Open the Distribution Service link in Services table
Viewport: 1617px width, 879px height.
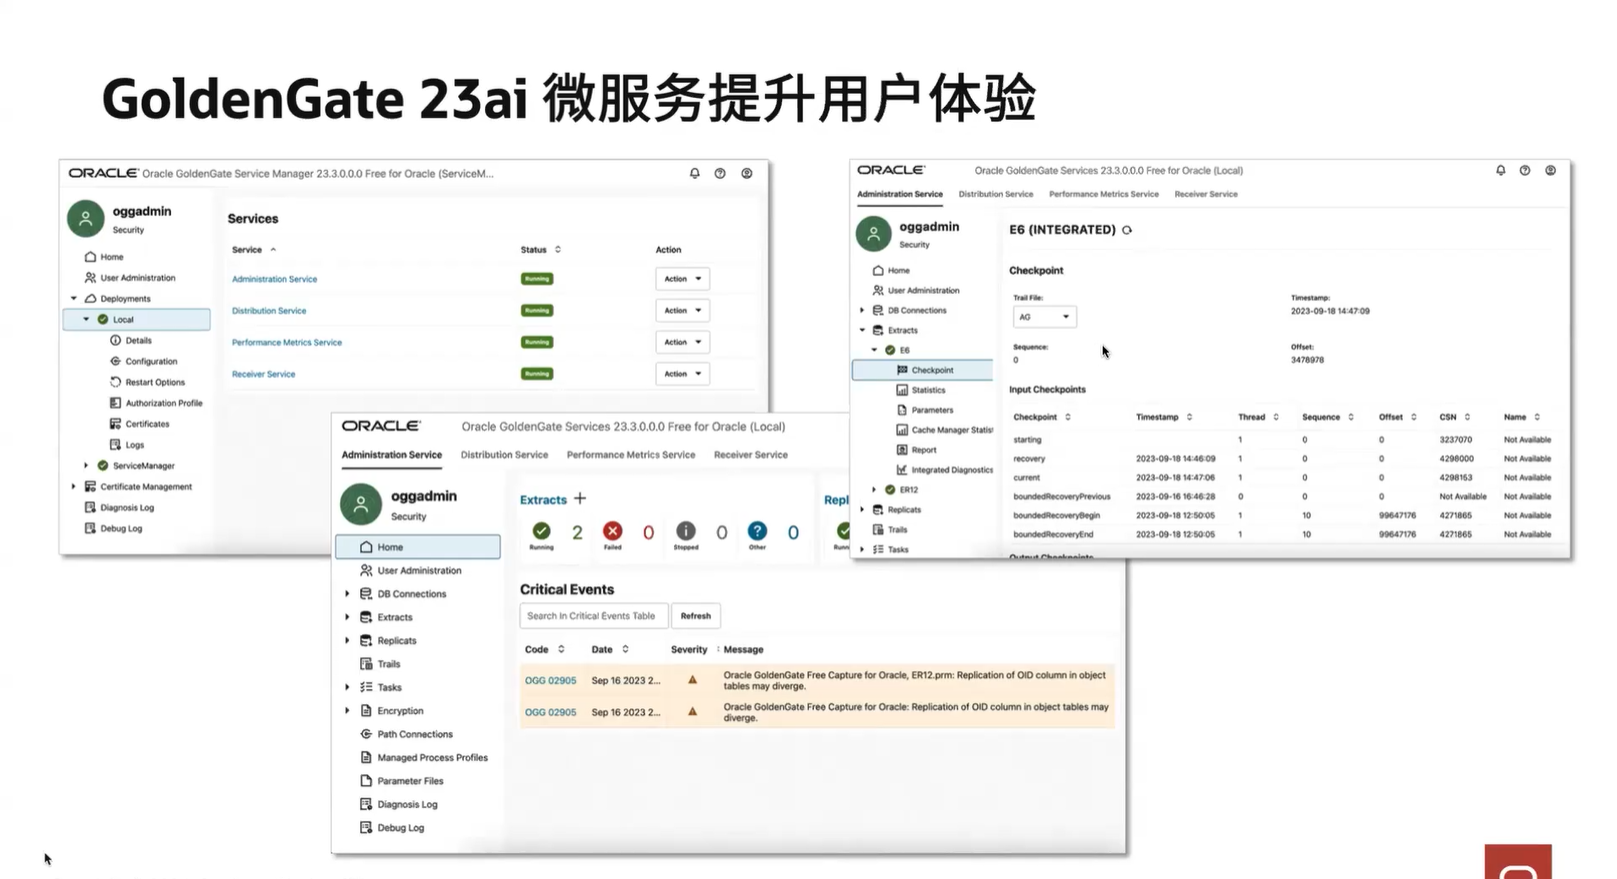tap(269, 311)
